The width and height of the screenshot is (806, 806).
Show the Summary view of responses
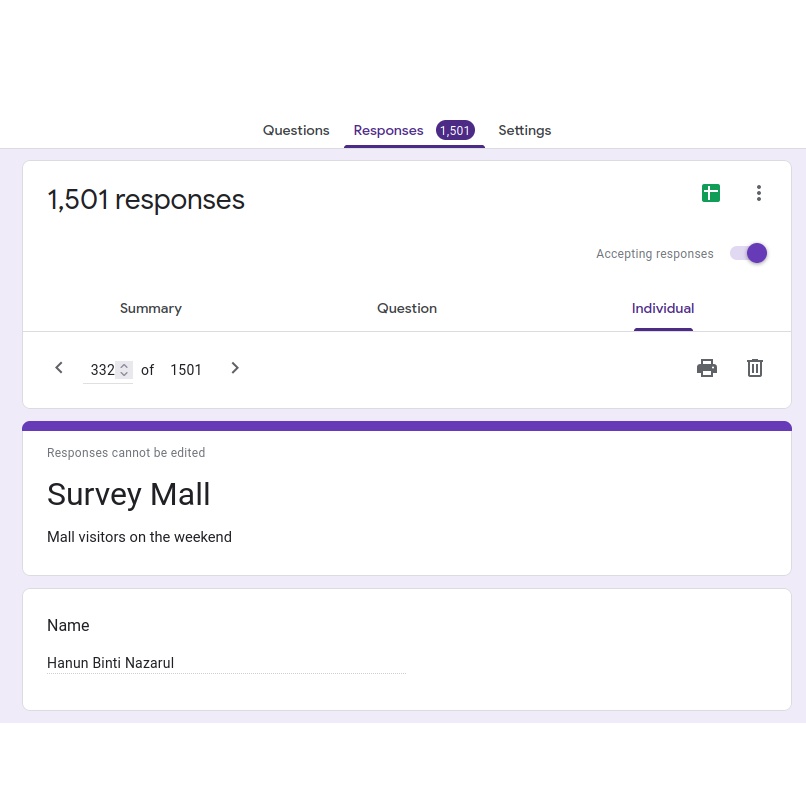point(151,309)
